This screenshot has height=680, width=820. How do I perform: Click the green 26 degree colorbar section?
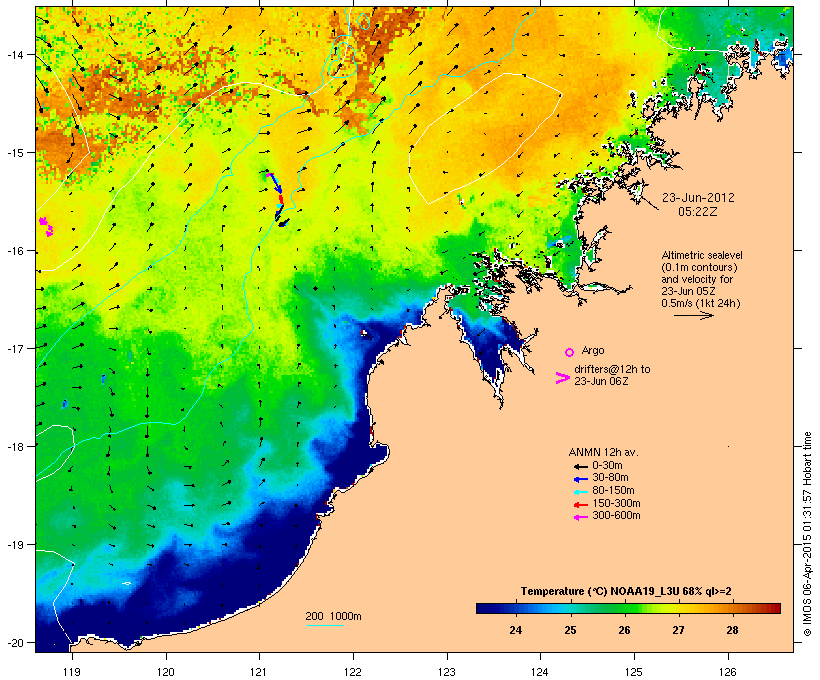625,608
